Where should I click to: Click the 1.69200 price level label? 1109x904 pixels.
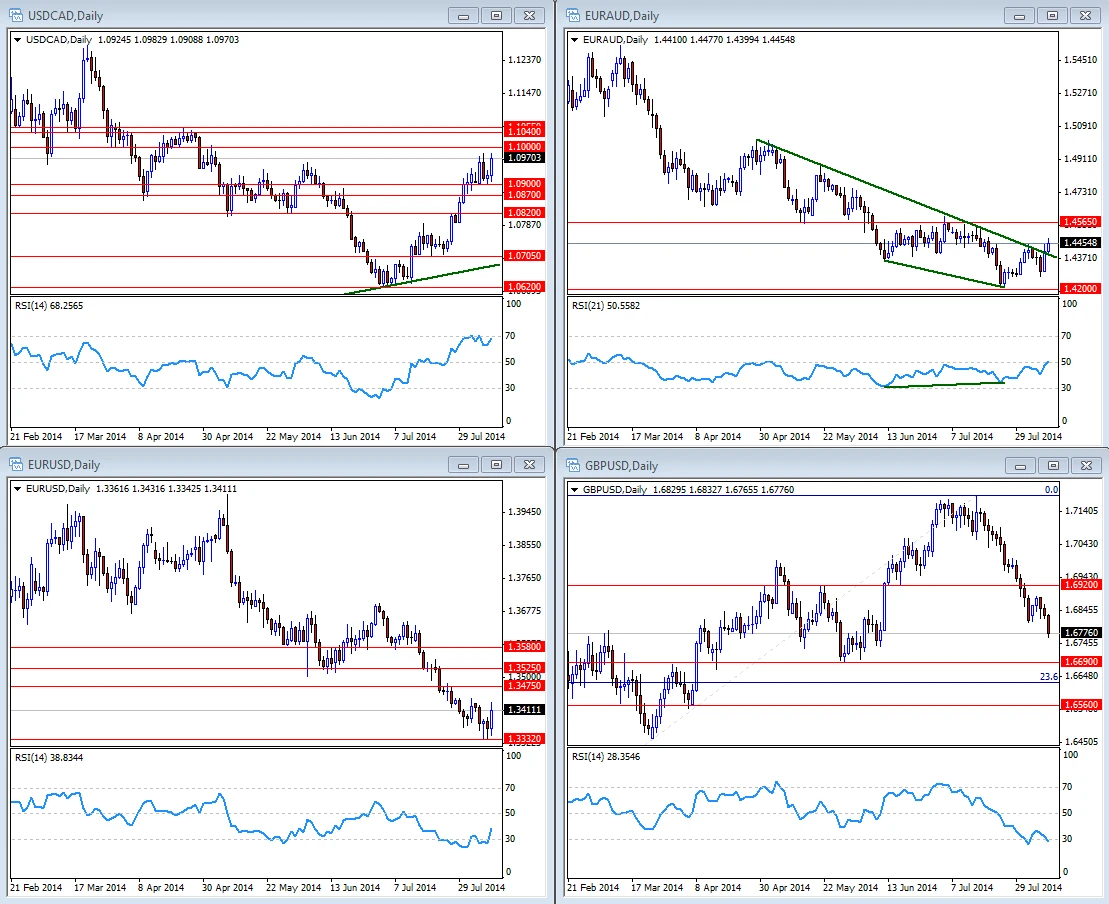click(x=1081, y=585)
